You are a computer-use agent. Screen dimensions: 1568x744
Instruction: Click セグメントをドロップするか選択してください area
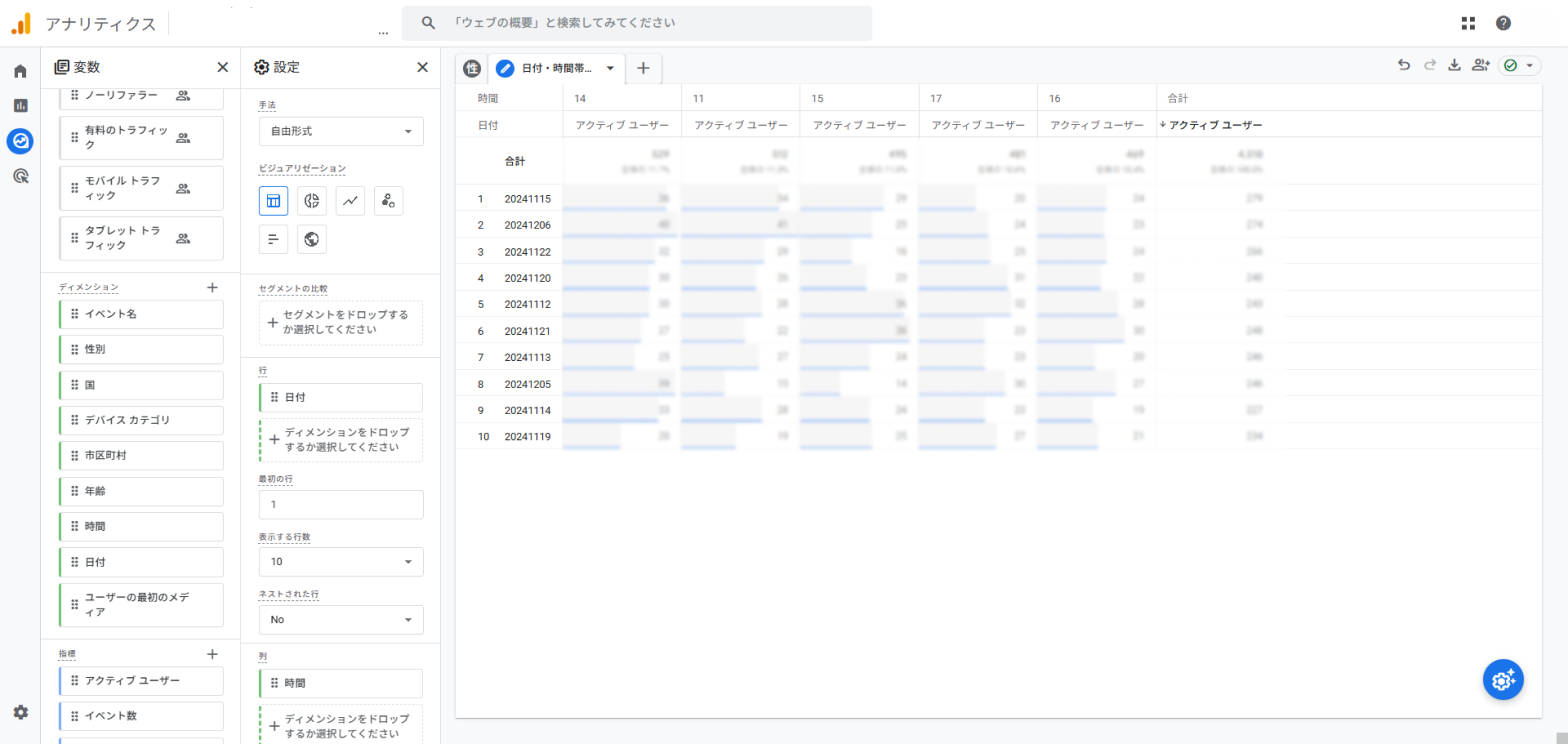340,322
